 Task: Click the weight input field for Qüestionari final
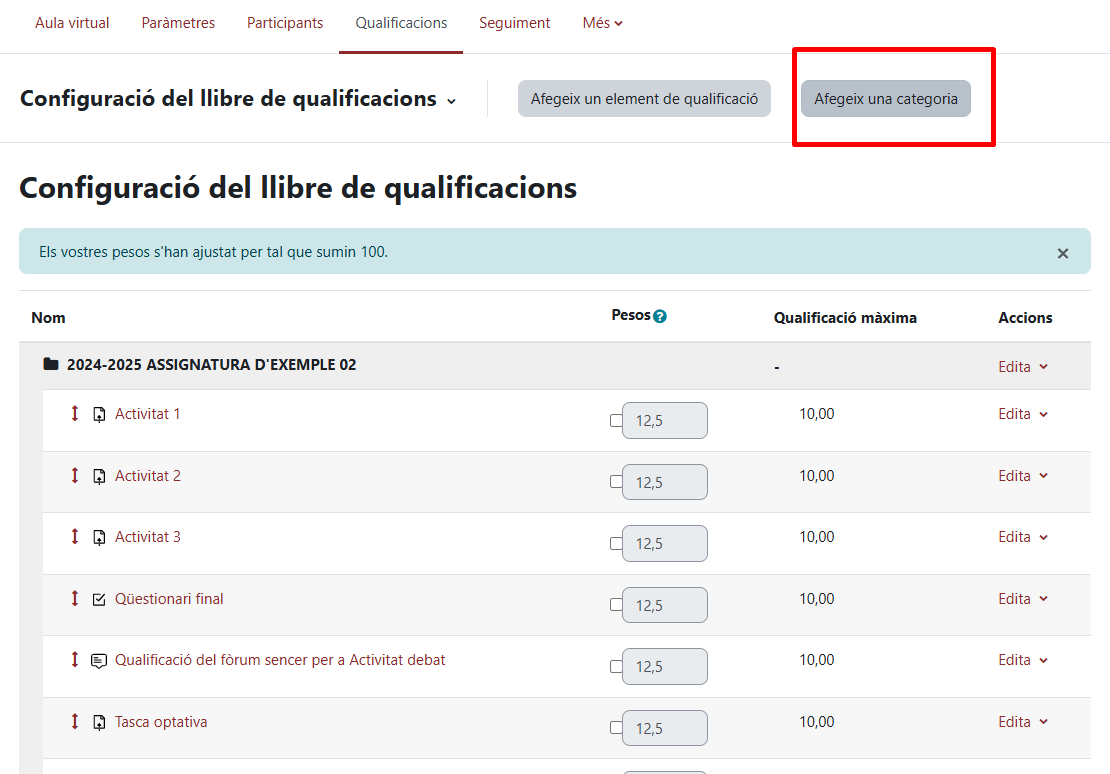[664, 606]
